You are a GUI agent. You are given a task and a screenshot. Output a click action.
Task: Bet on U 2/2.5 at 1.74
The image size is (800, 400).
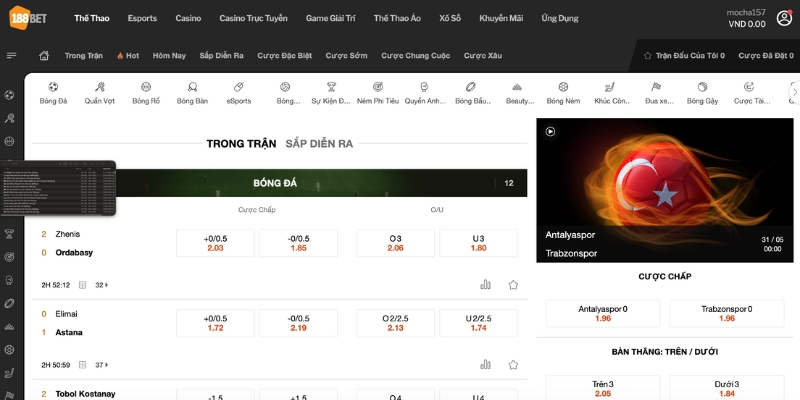point(479,323)
